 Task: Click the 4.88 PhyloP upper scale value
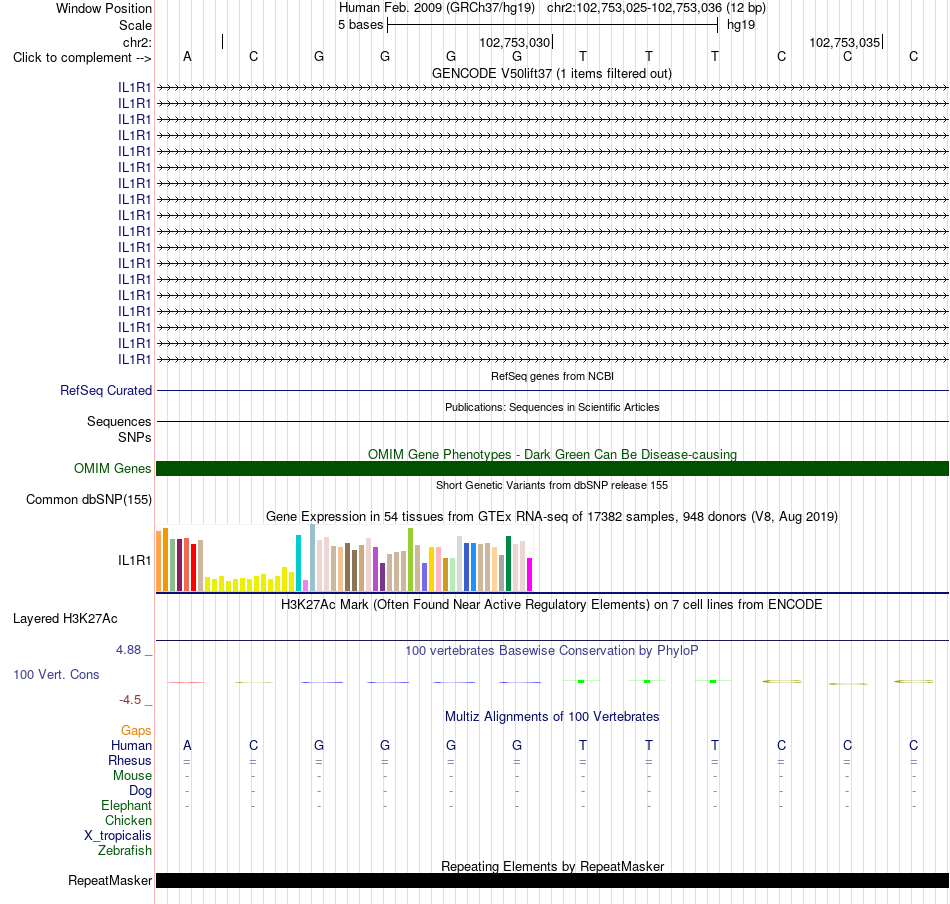point(128,650)
